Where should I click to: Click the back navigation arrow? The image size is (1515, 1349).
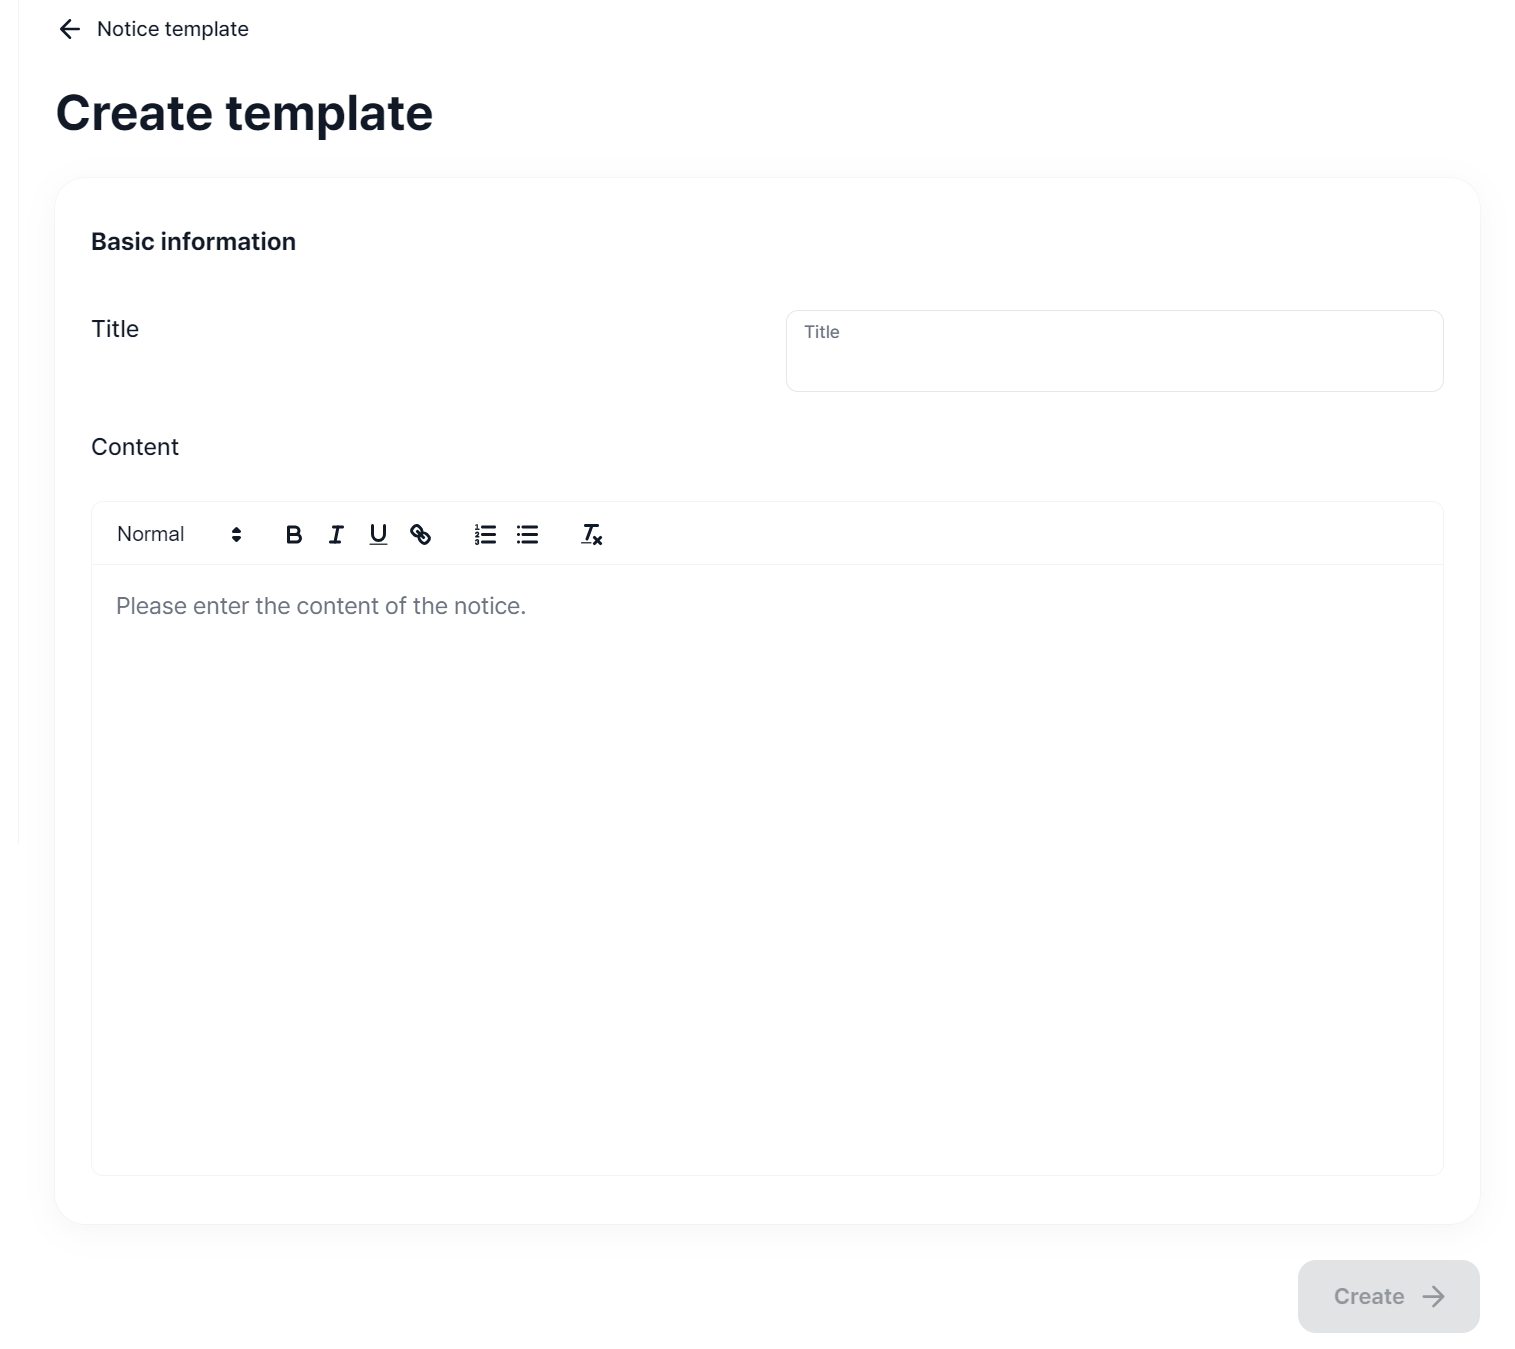[x=68, y=29]
